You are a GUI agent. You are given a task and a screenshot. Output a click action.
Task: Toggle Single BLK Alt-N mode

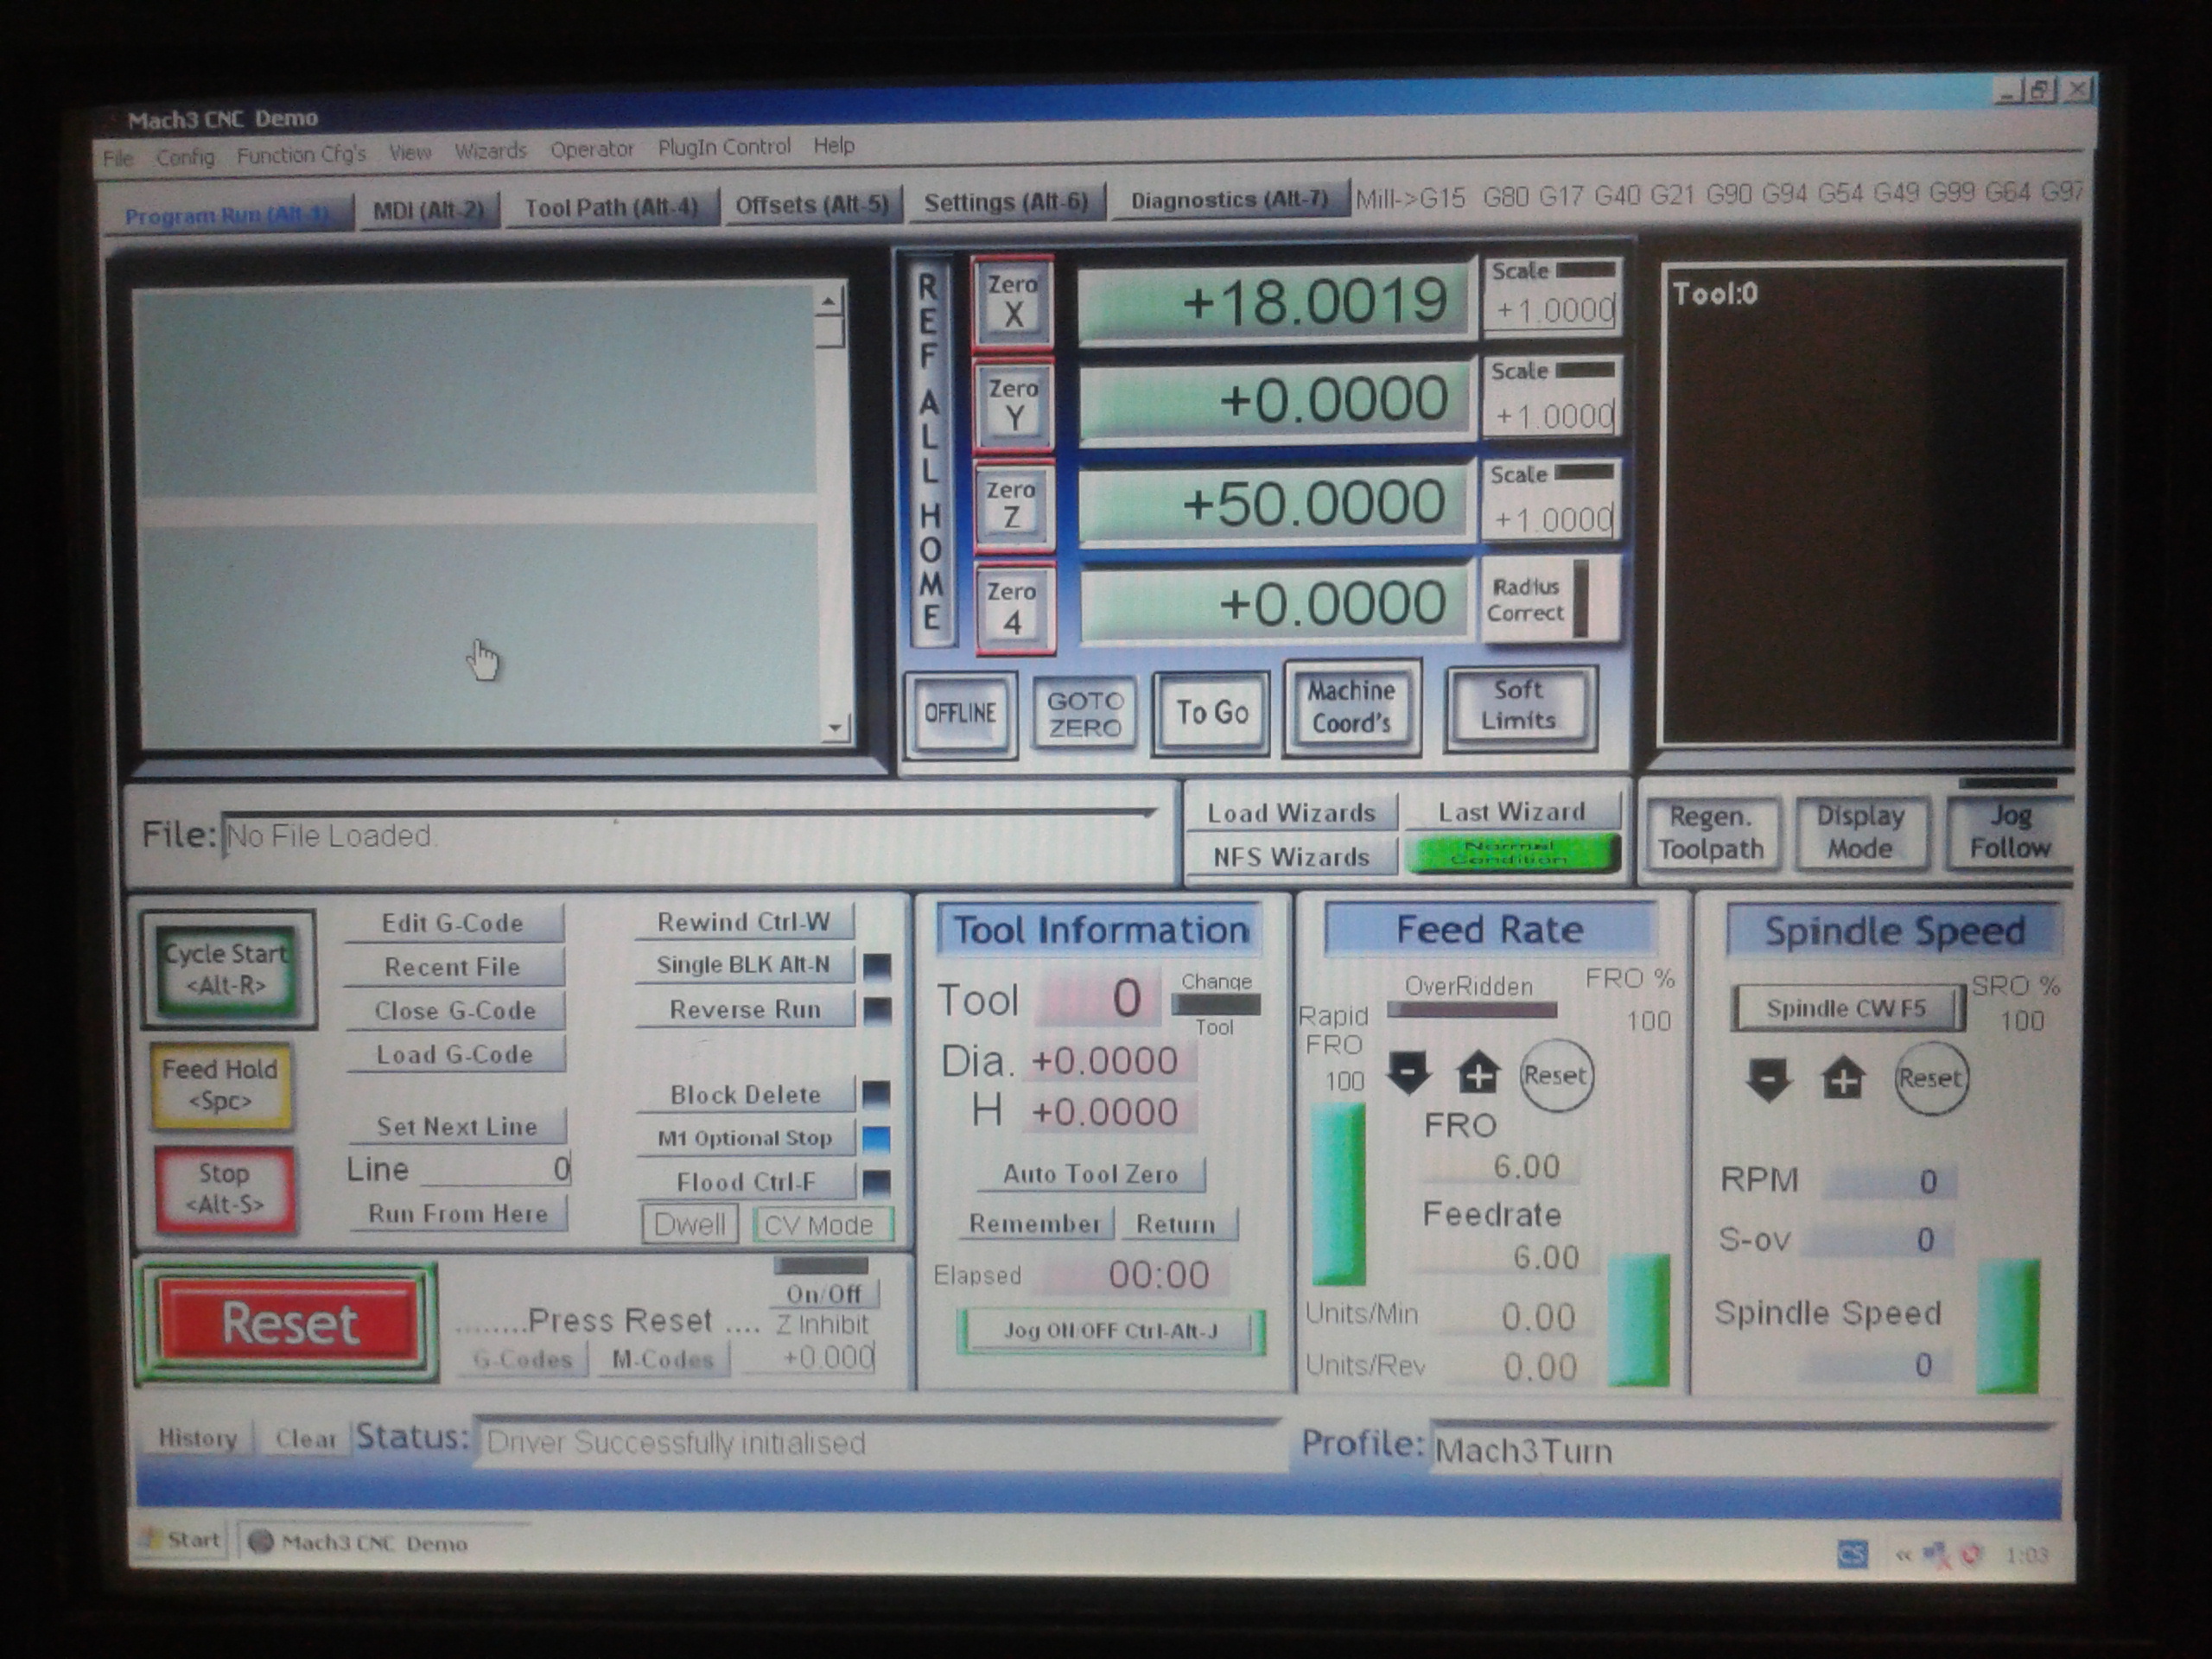744,965
